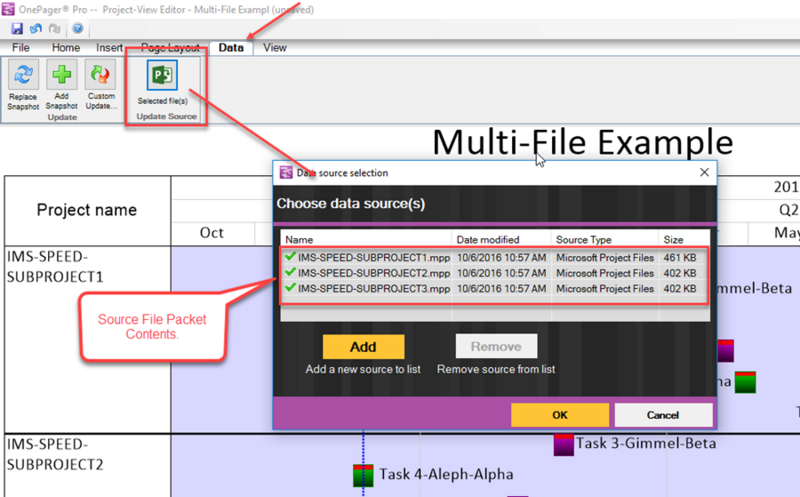Open Help with the question mark icon

pyautogui.click(x=78, y=29)
